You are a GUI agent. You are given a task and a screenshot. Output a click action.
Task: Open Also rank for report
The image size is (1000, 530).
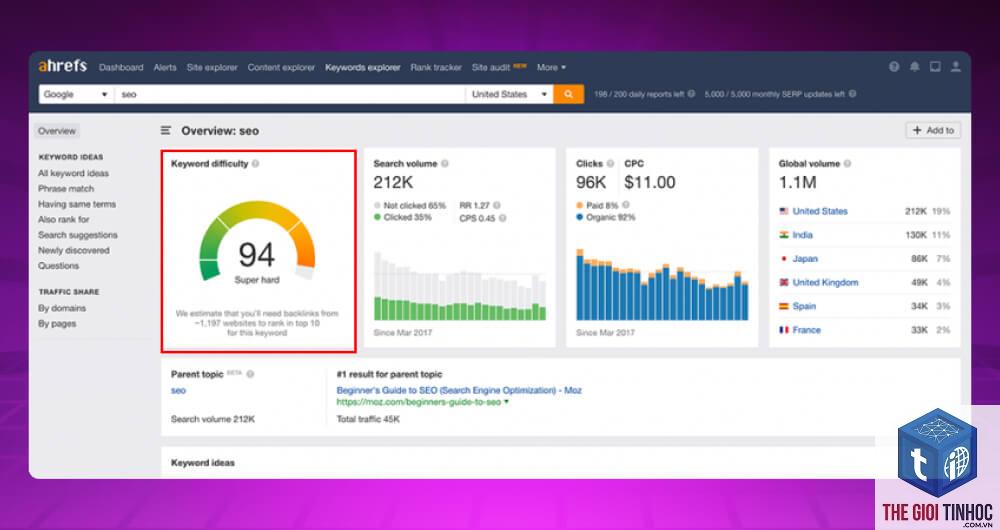pos(64,219)
